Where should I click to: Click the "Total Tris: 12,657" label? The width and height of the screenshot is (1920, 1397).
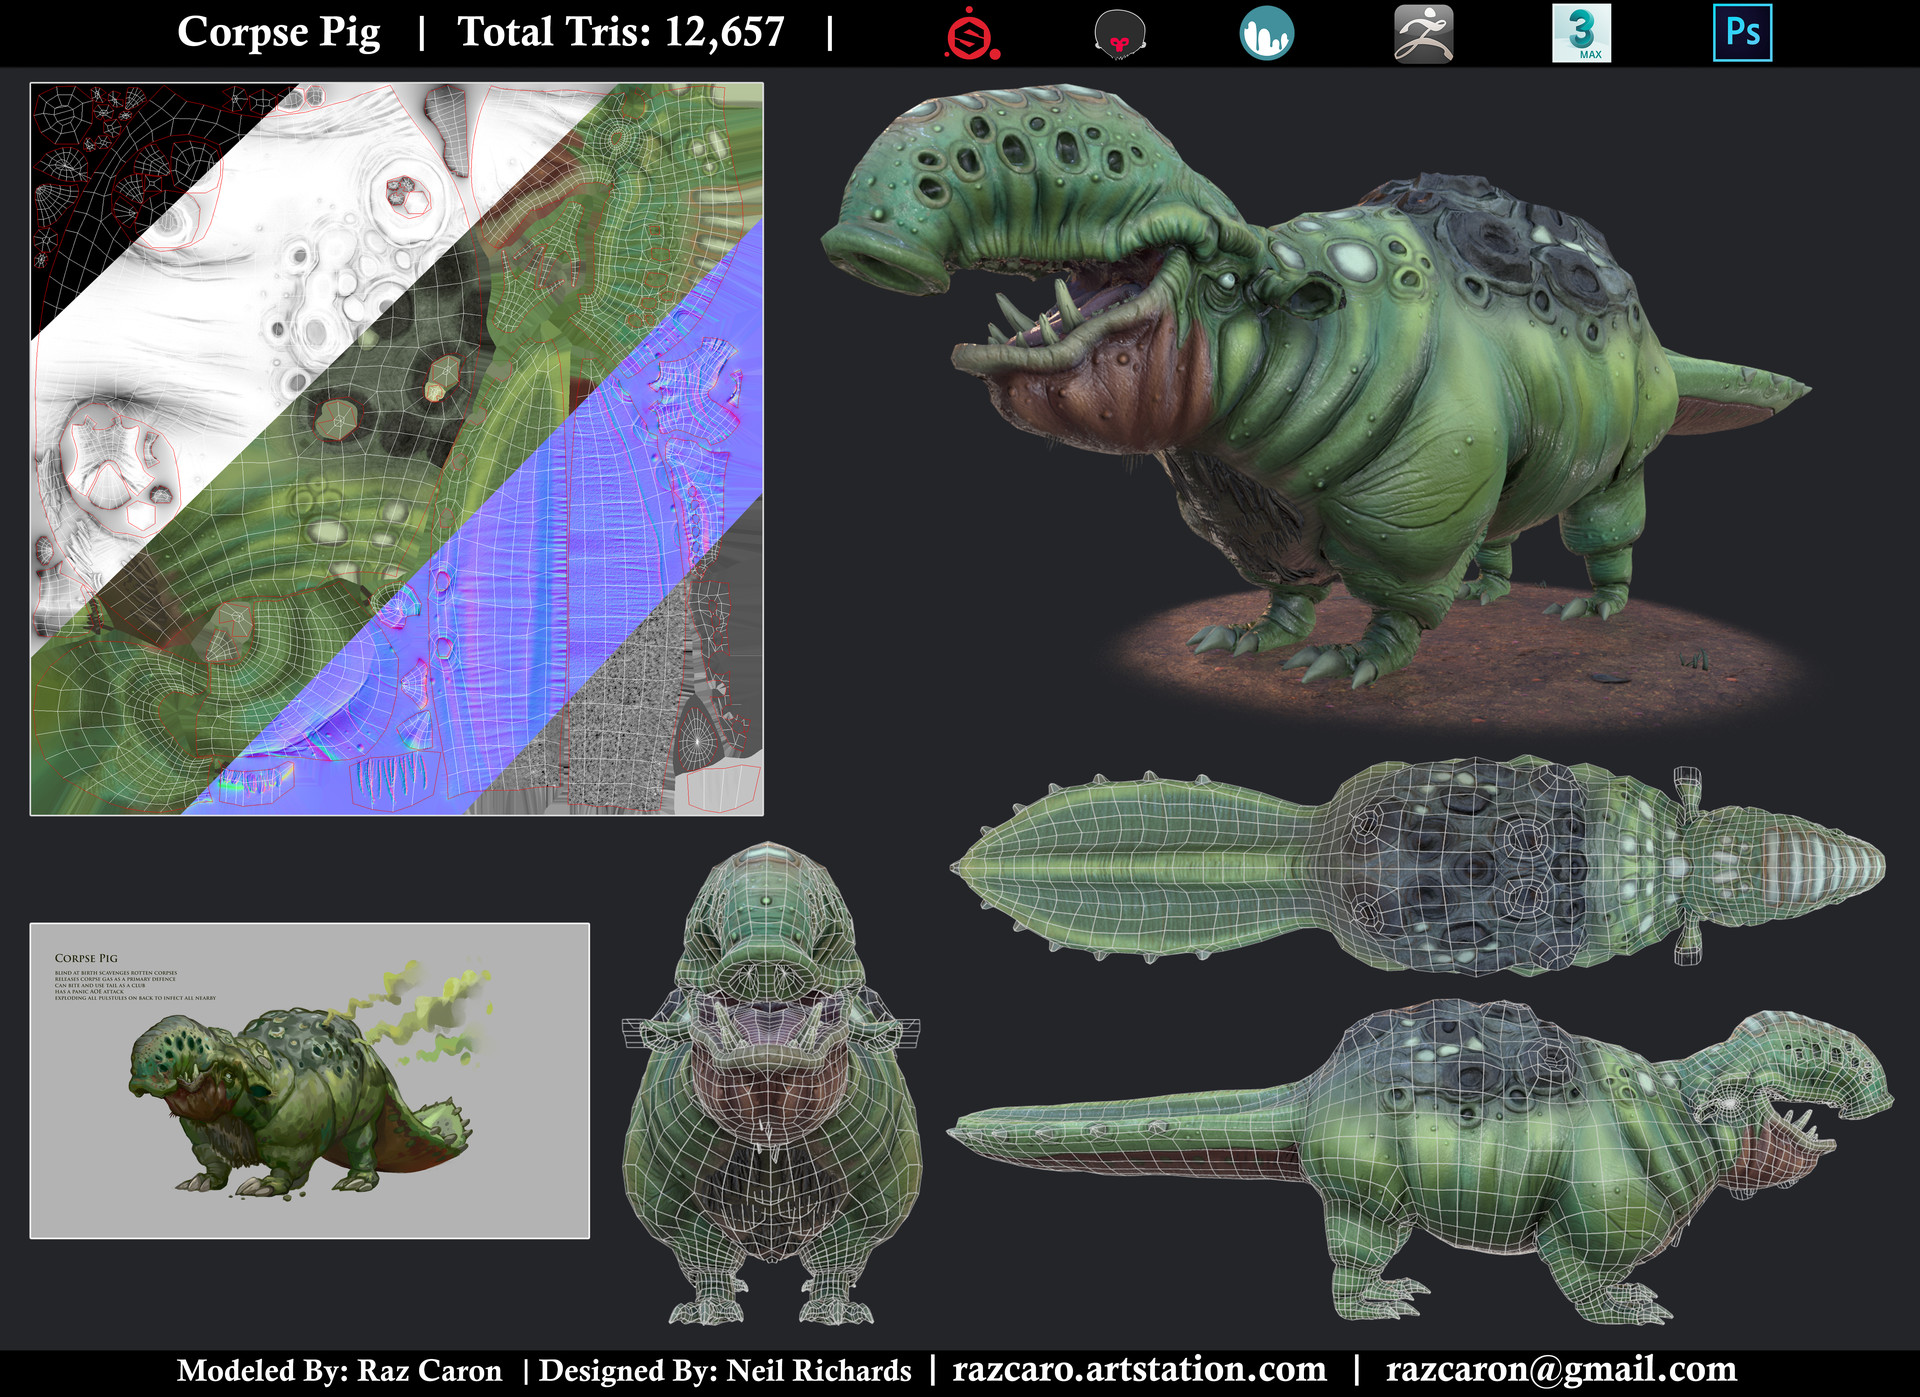point(620,32)
